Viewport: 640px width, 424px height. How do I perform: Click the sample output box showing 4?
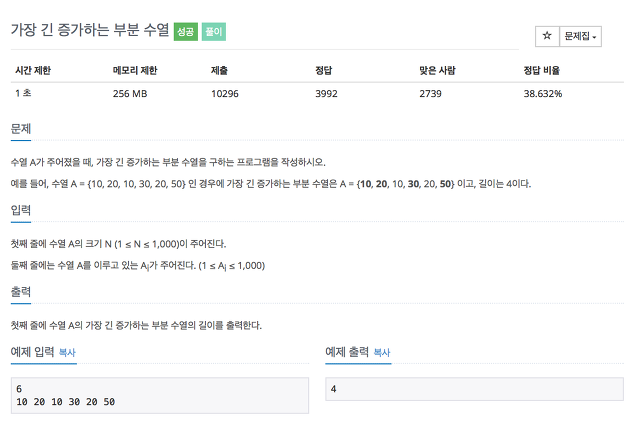(x=474, y=389)
